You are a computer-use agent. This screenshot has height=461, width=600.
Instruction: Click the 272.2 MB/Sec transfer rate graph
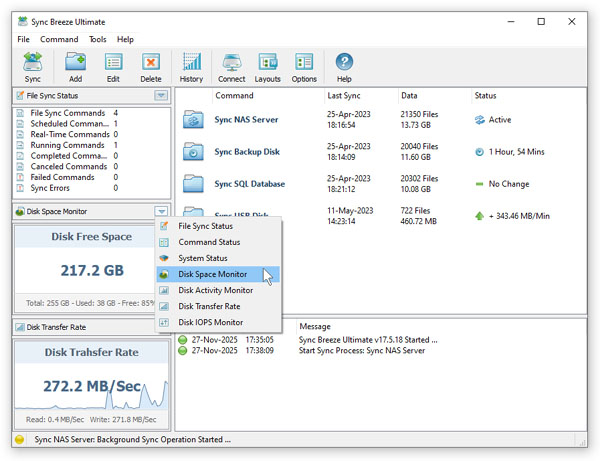[x=92, y=386]
